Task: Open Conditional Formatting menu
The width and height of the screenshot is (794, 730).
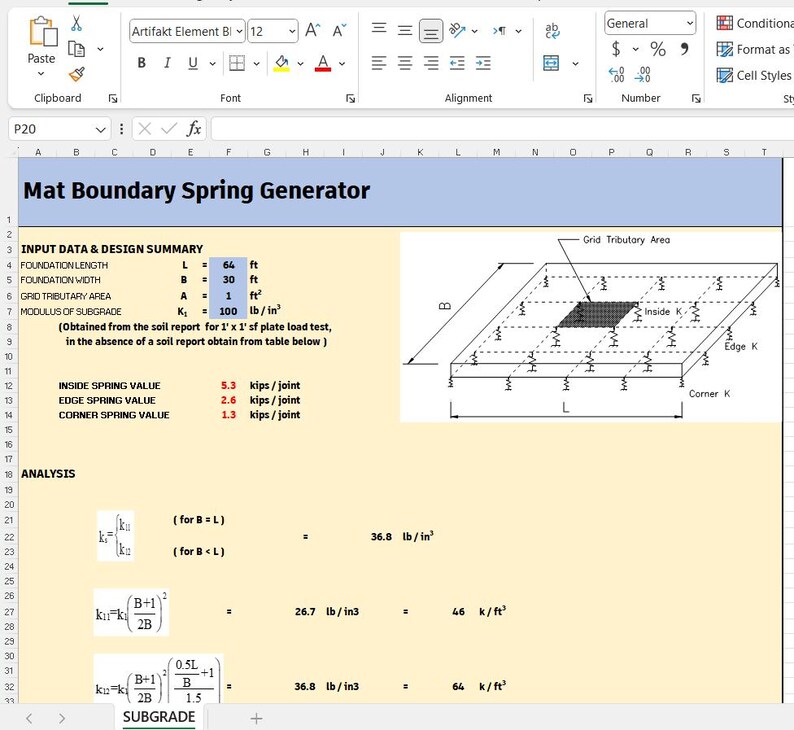Action: click(x=755, y=23)
